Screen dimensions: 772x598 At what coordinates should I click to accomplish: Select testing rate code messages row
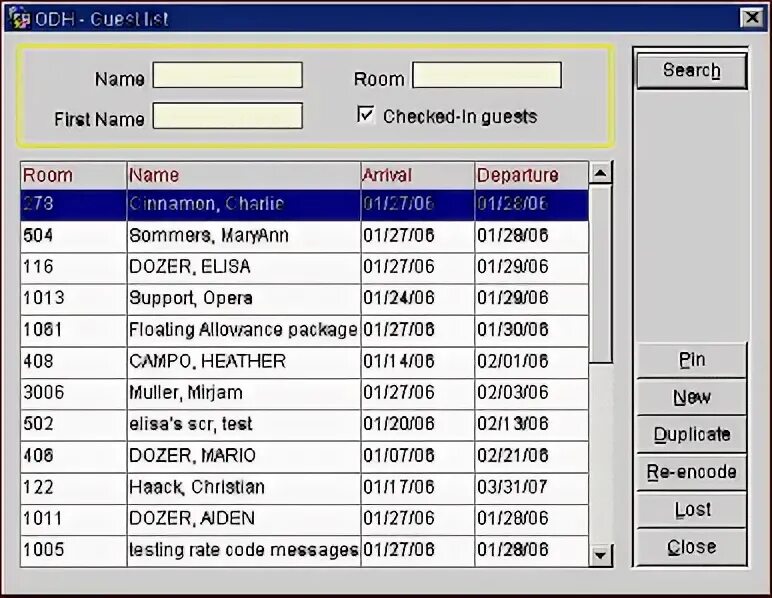pyautogui.click(x=304, y=551)
